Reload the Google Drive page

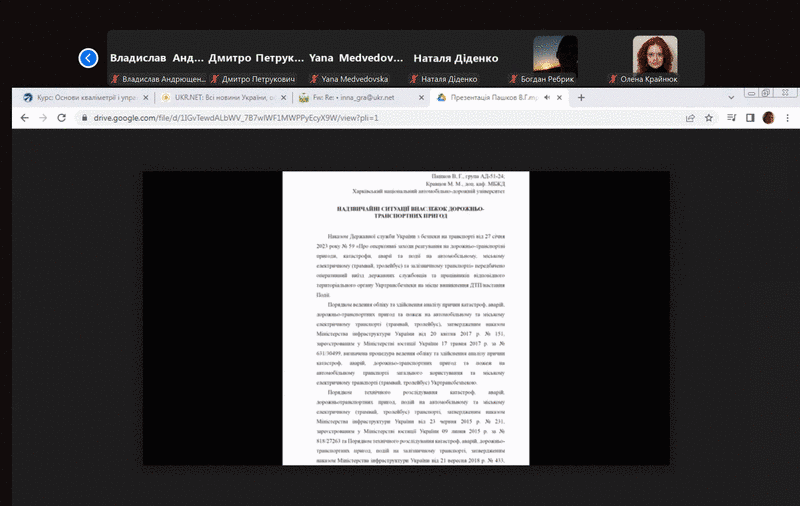tap(62, 117)
